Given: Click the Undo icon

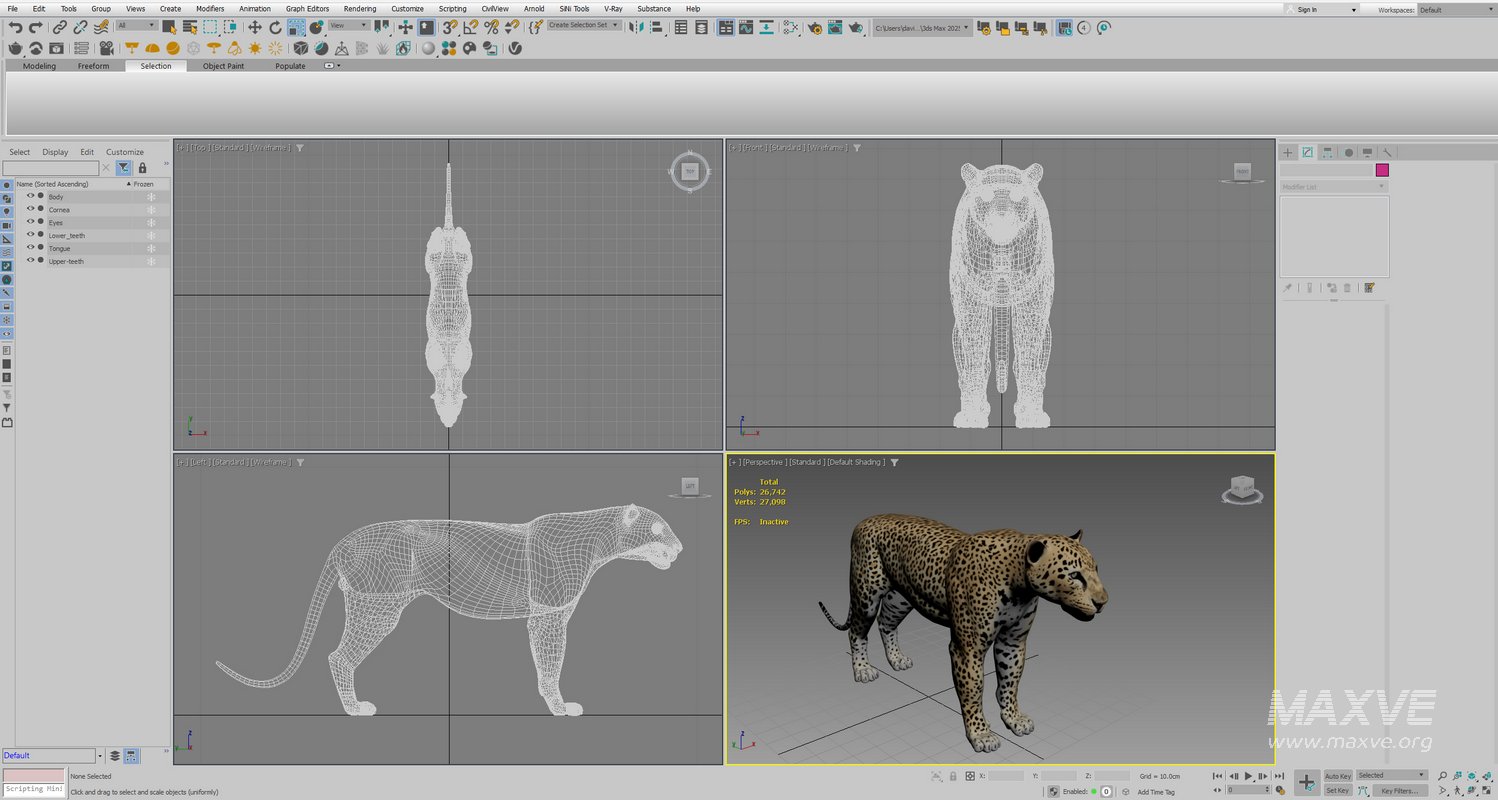Looking at the screenshot, I should [x=17, y=27].
